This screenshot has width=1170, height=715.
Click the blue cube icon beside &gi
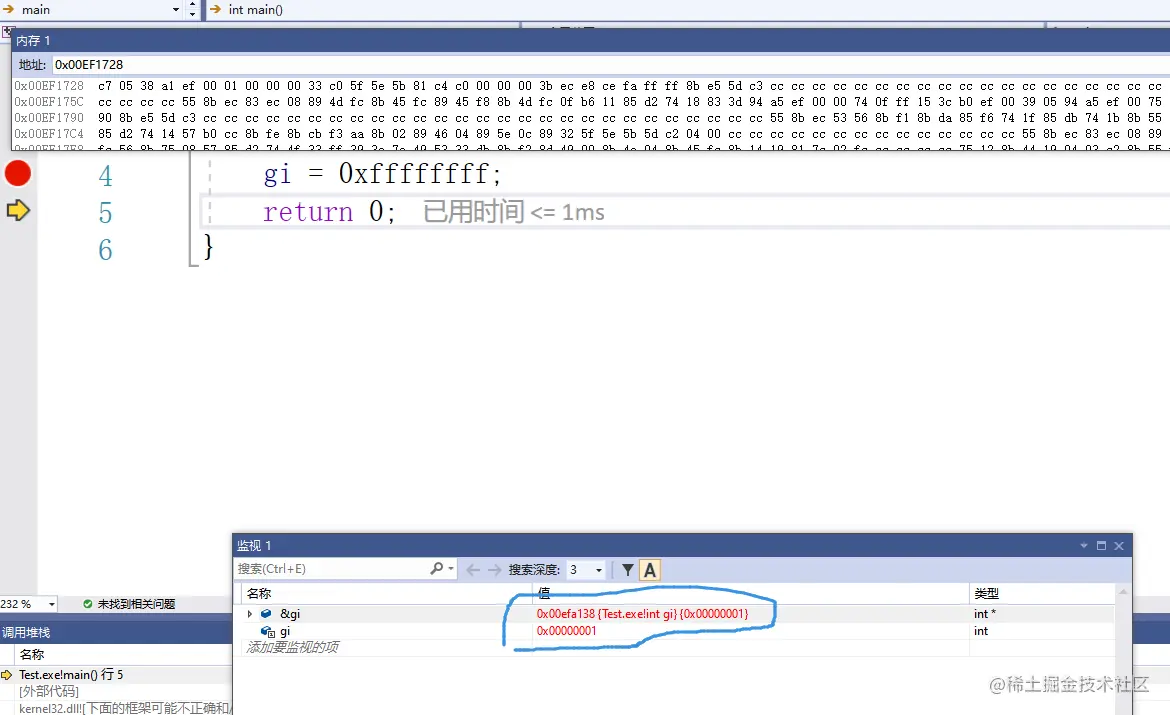point(266,613)
